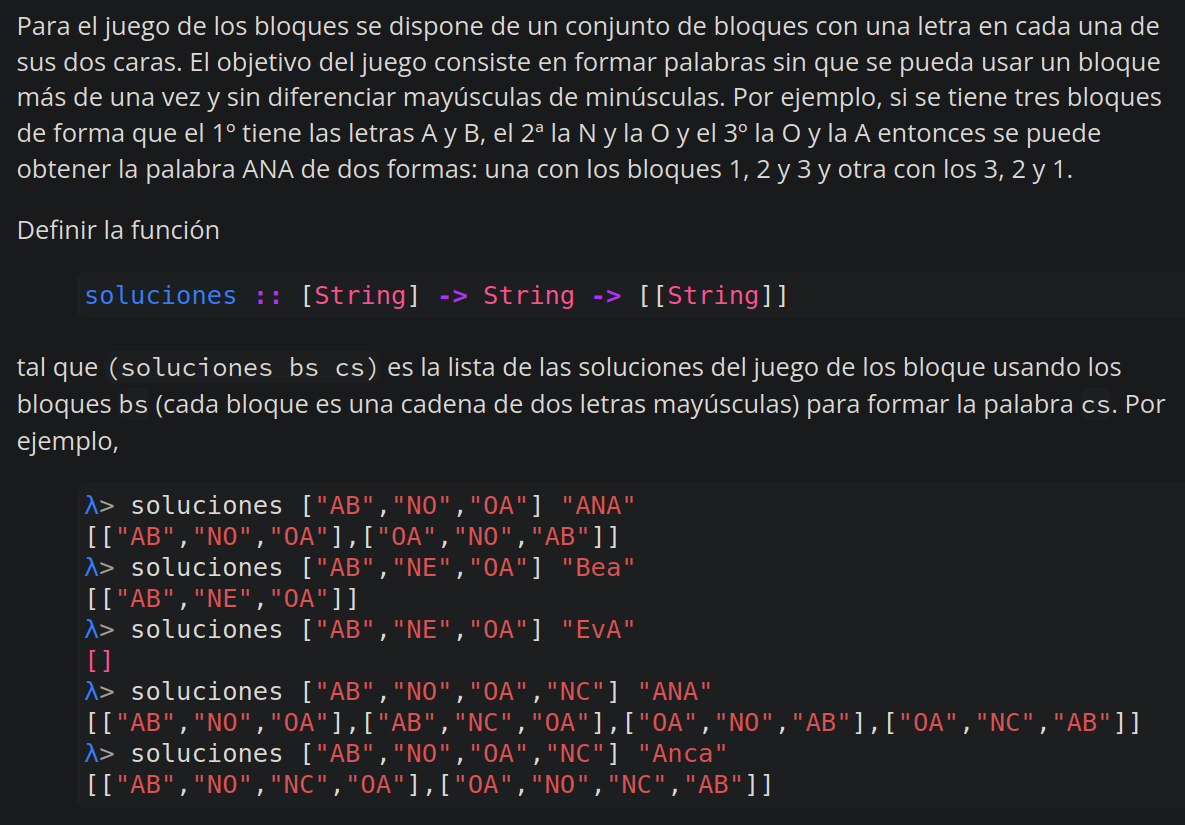Click the 'Definir la función' text

coord(118,230)
